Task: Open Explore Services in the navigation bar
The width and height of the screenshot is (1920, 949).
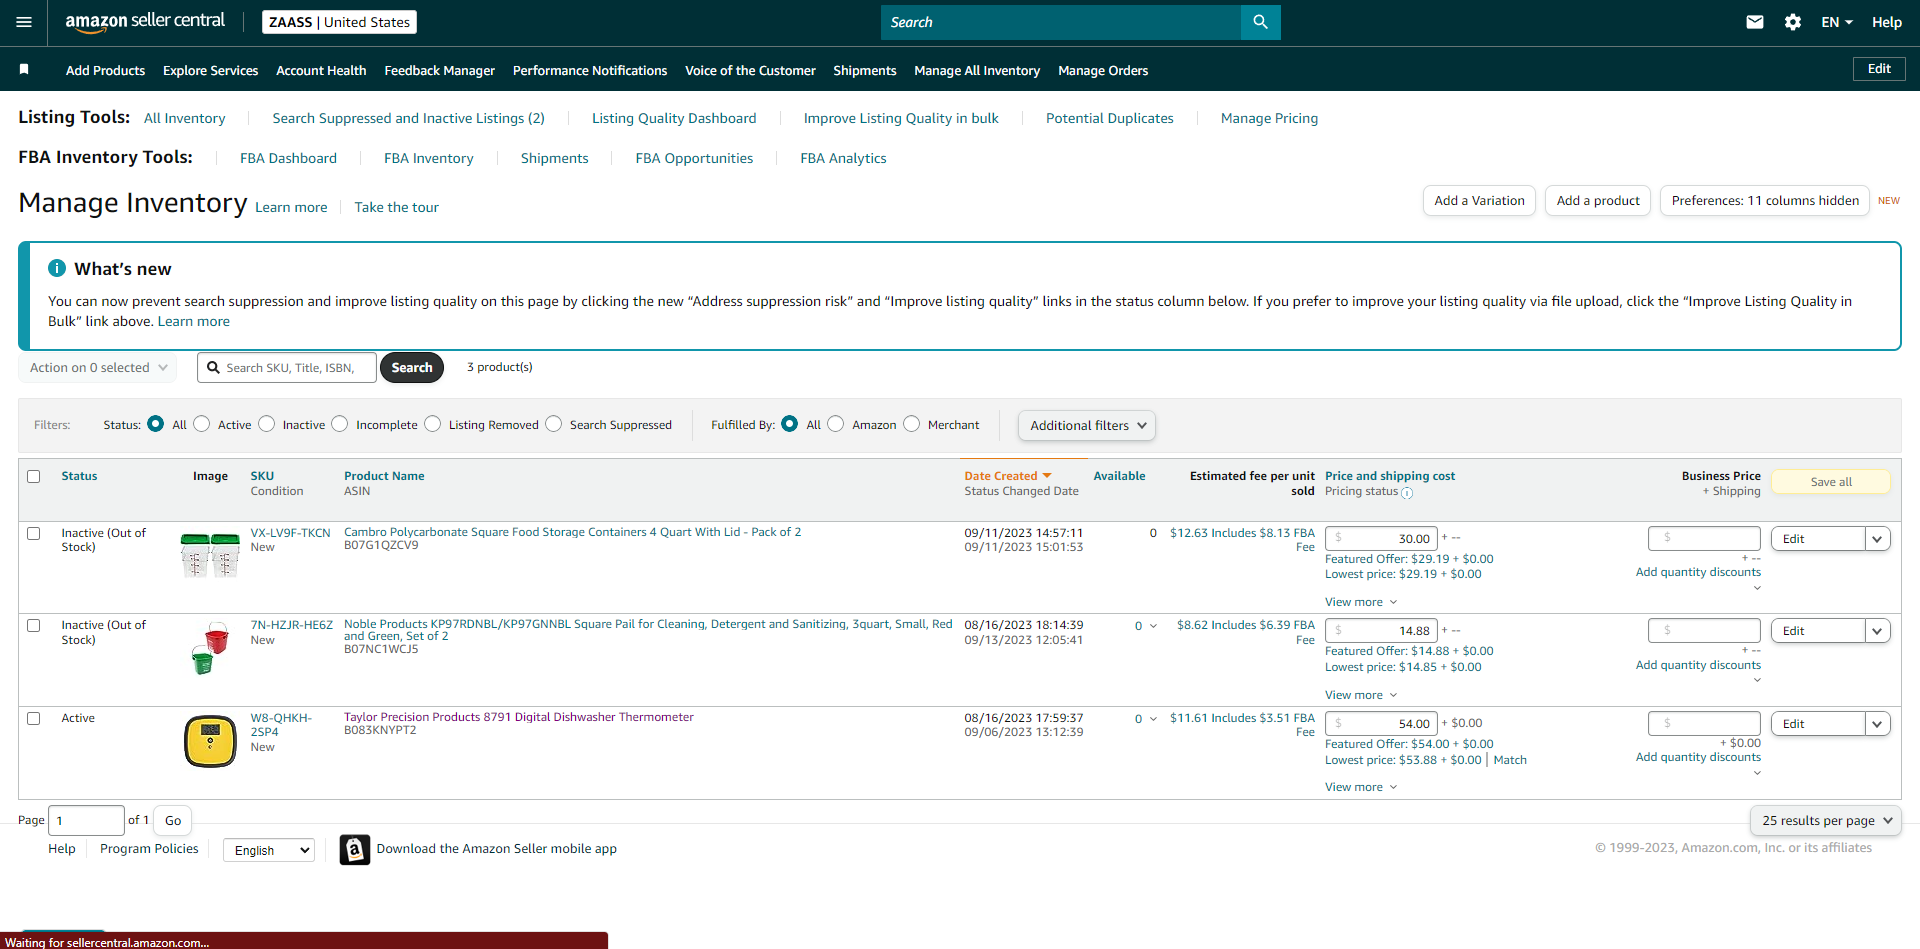Action: coord(210,70)
